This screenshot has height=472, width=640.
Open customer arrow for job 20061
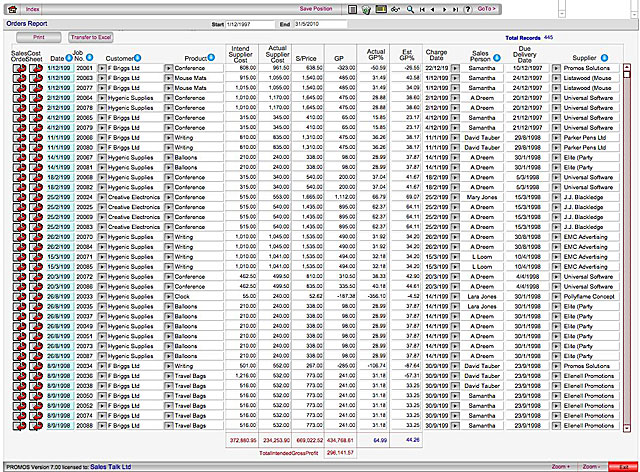(x=102, y=68)
